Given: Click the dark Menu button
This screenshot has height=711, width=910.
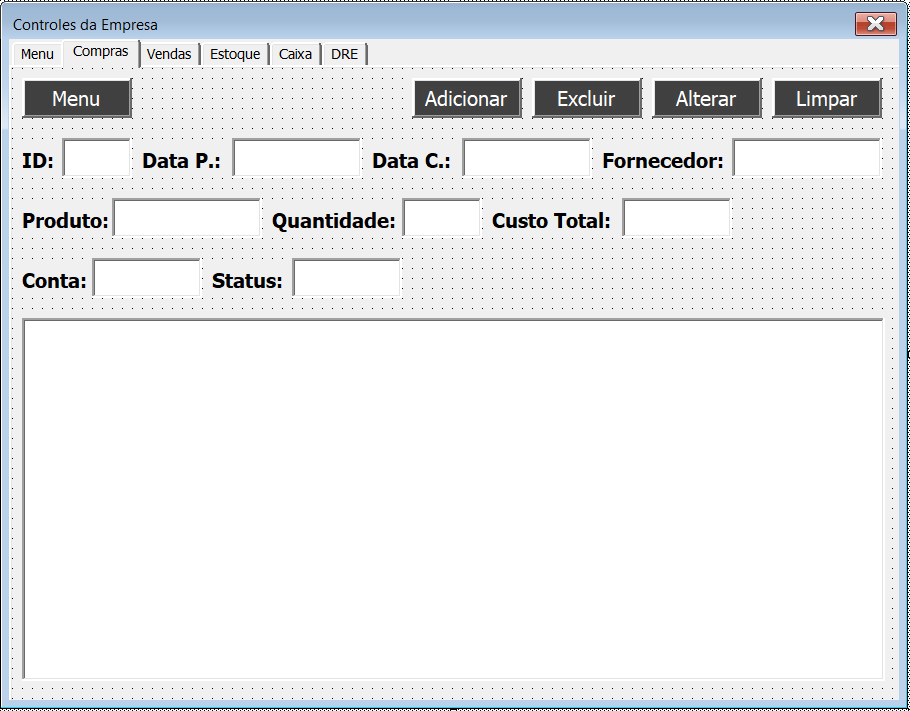Looking at the screenshot, I should [x=77, y=99].
